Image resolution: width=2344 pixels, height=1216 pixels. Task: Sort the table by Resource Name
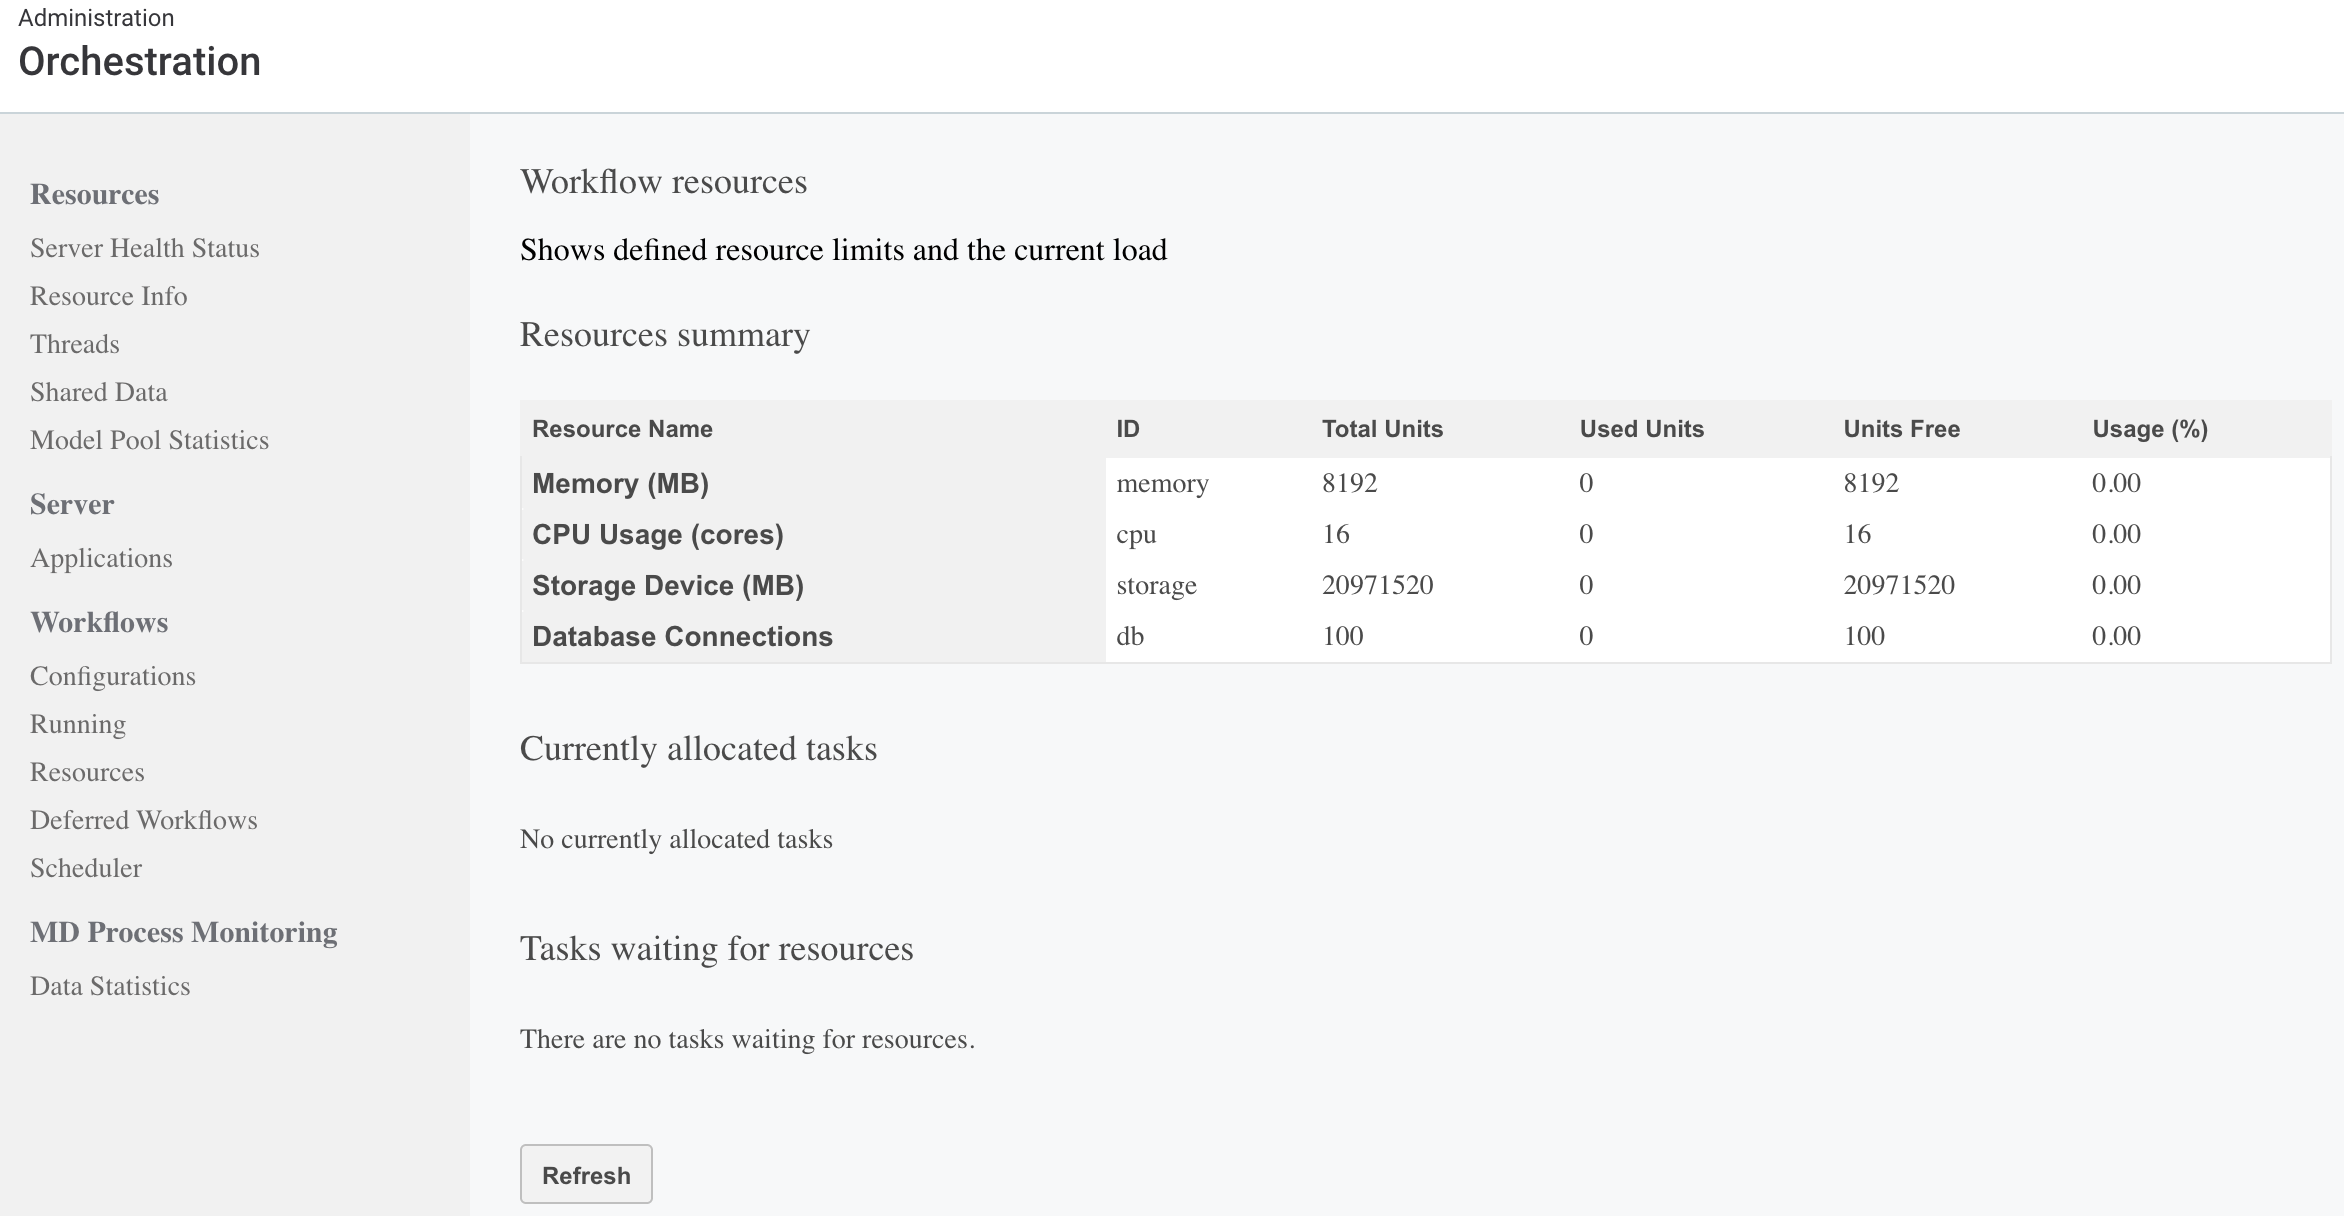click(x=622, y=428)
